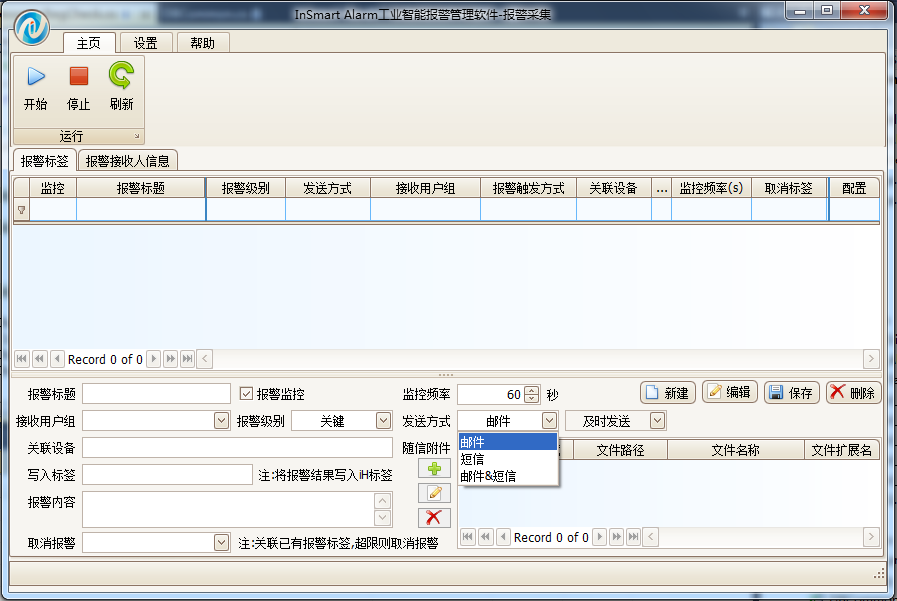This screenshot has width=897, height=601.
Task: Increase the 监控频率 spinner value
Action: point(531,390)
